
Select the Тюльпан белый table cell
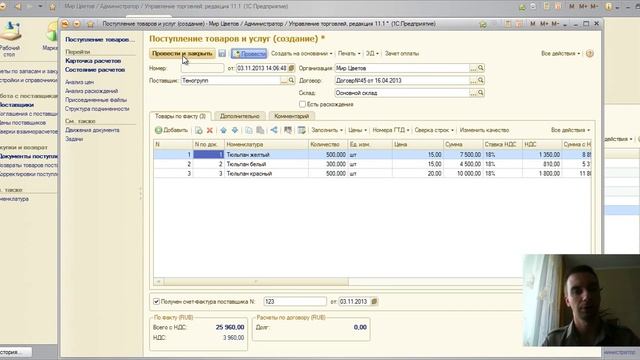click(x=266, y=164)
